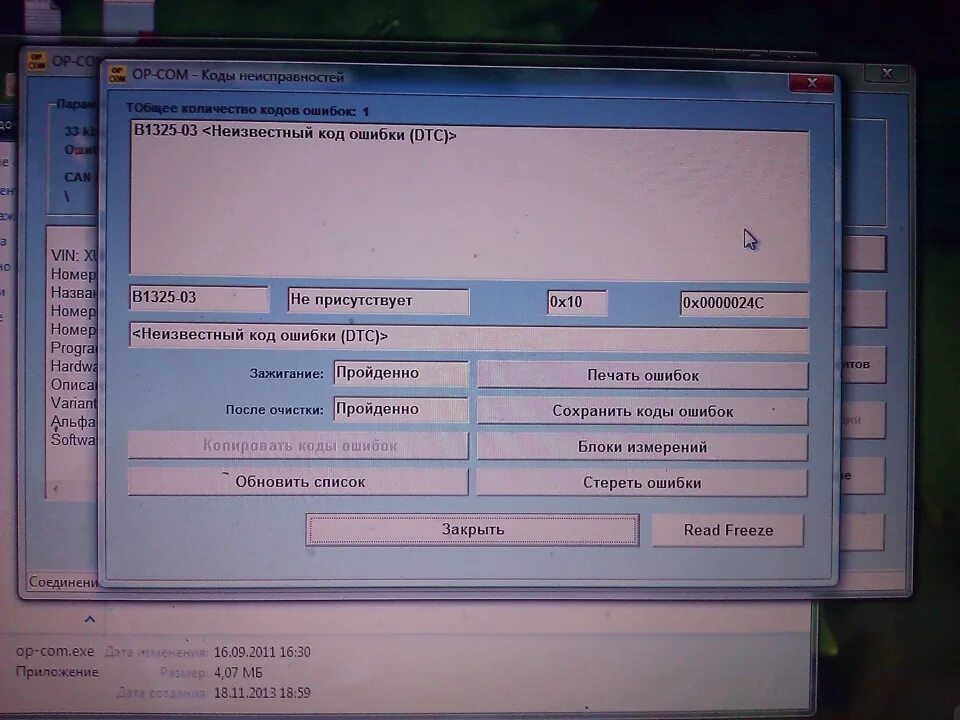Click Стереть ошибки button

[642, 482]
